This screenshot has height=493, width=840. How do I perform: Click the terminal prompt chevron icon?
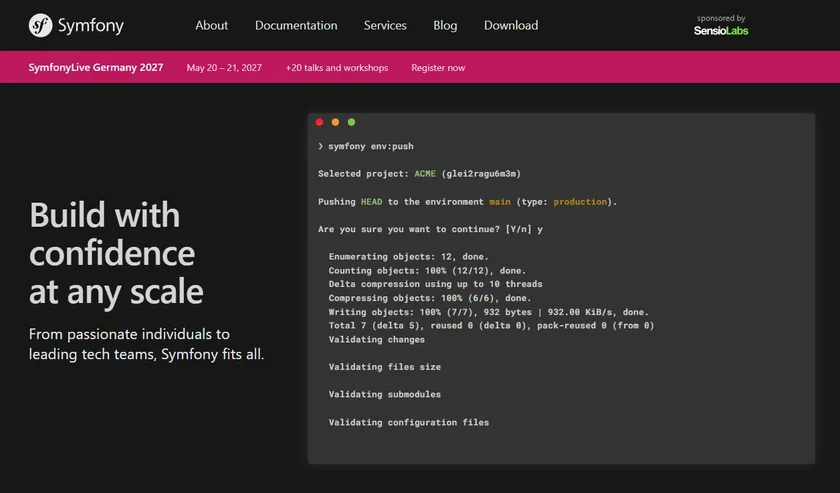[x=320, y=146]
